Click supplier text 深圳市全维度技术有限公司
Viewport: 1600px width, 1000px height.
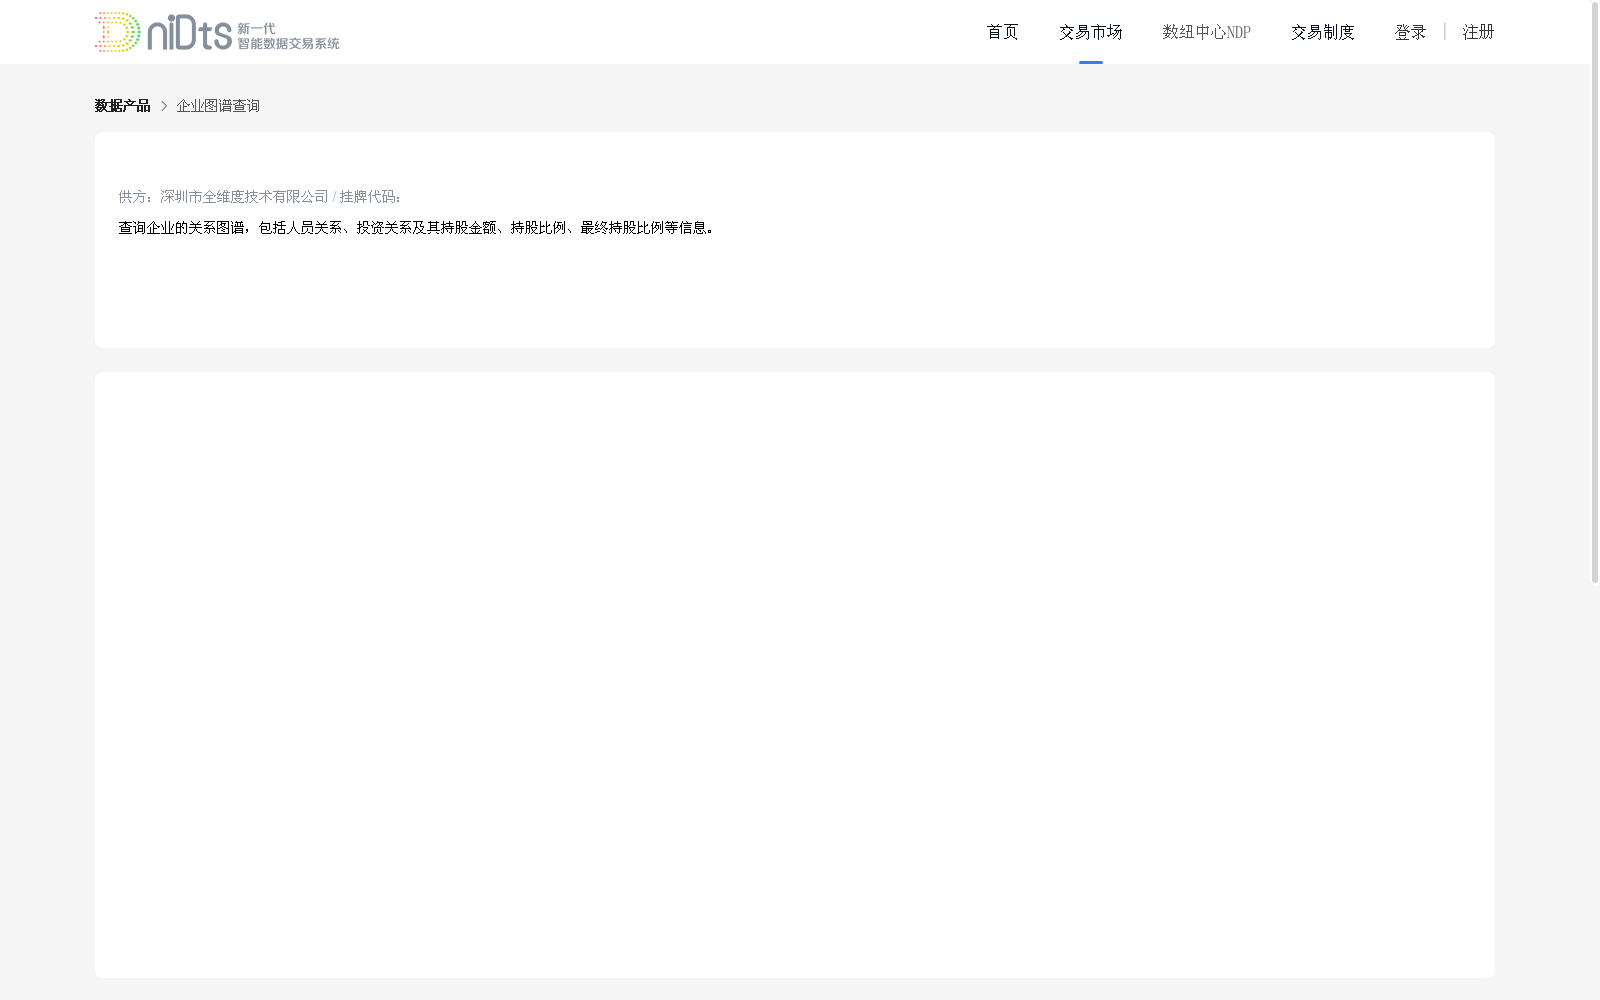click(244, 197)
